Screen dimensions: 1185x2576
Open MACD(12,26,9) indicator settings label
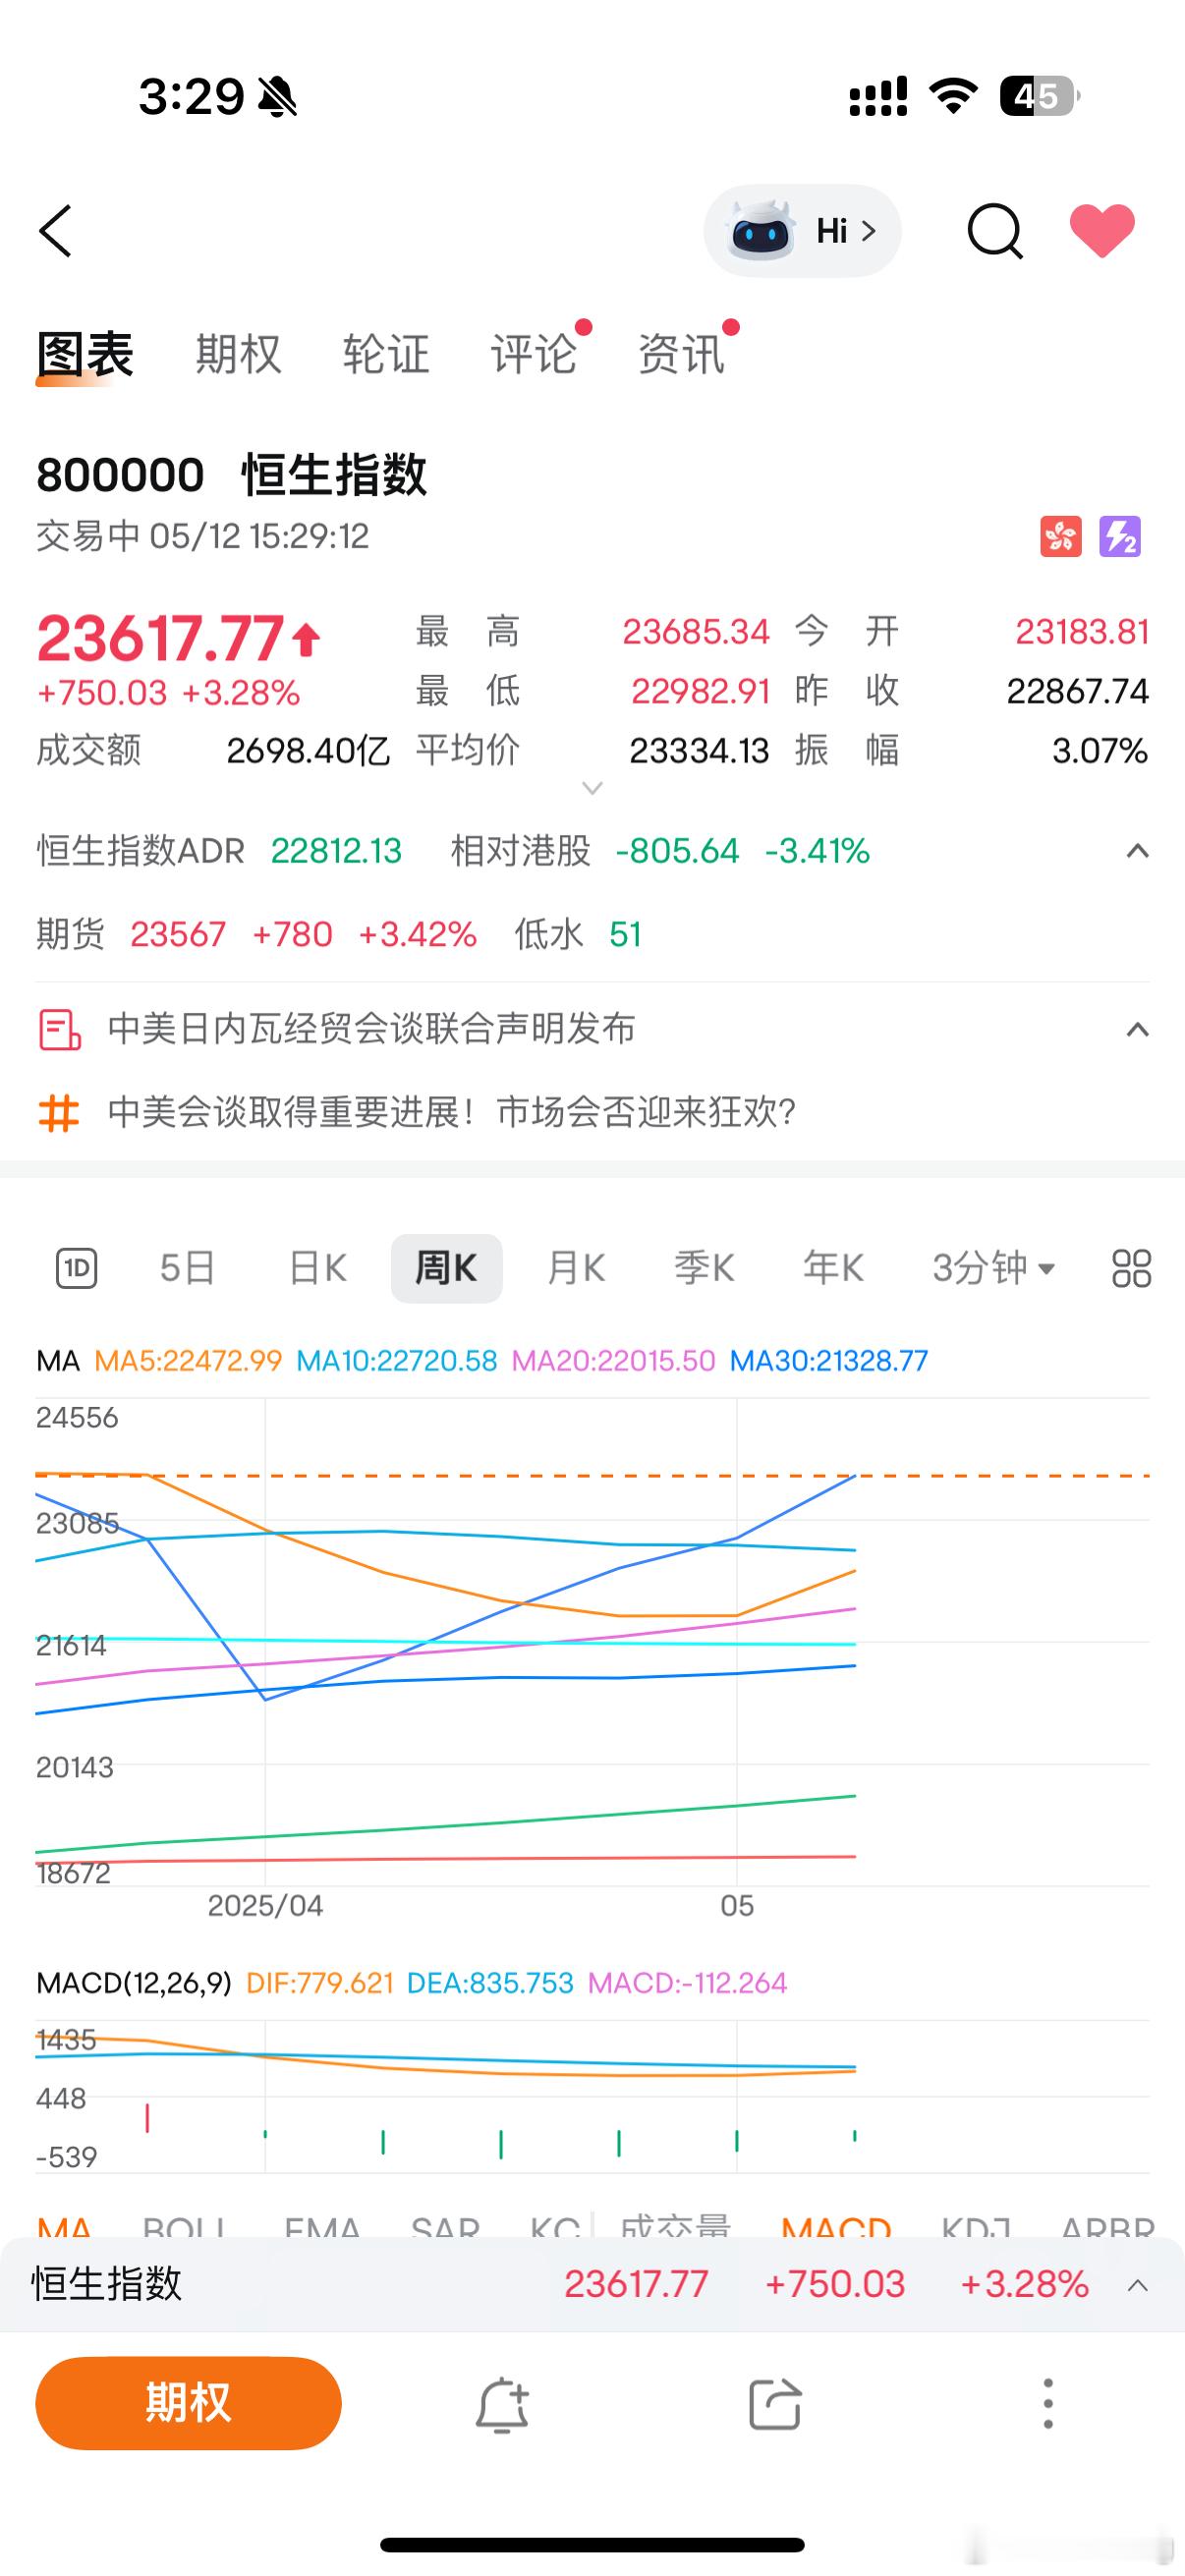[x=134, y=1983]
